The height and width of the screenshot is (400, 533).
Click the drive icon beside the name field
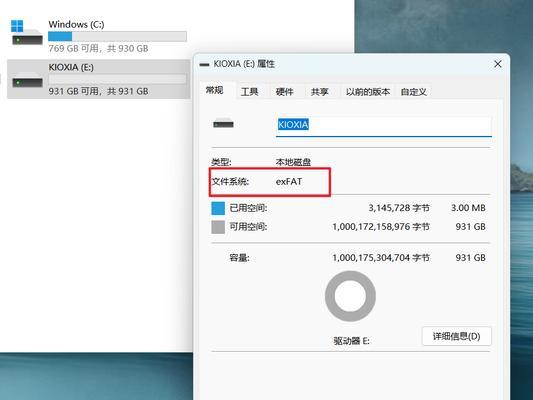coord(223,123)
